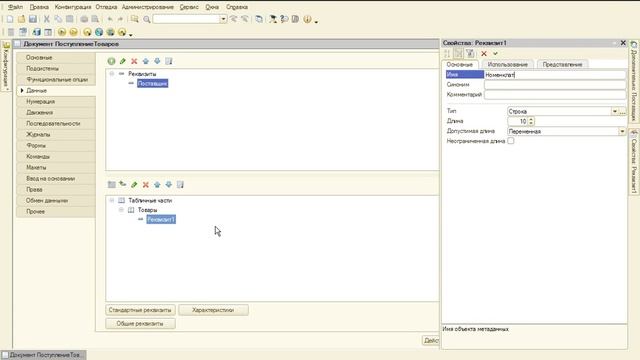Select the Макеты section tab
This screenshot has width=640, height=360.
click(56, 168)
